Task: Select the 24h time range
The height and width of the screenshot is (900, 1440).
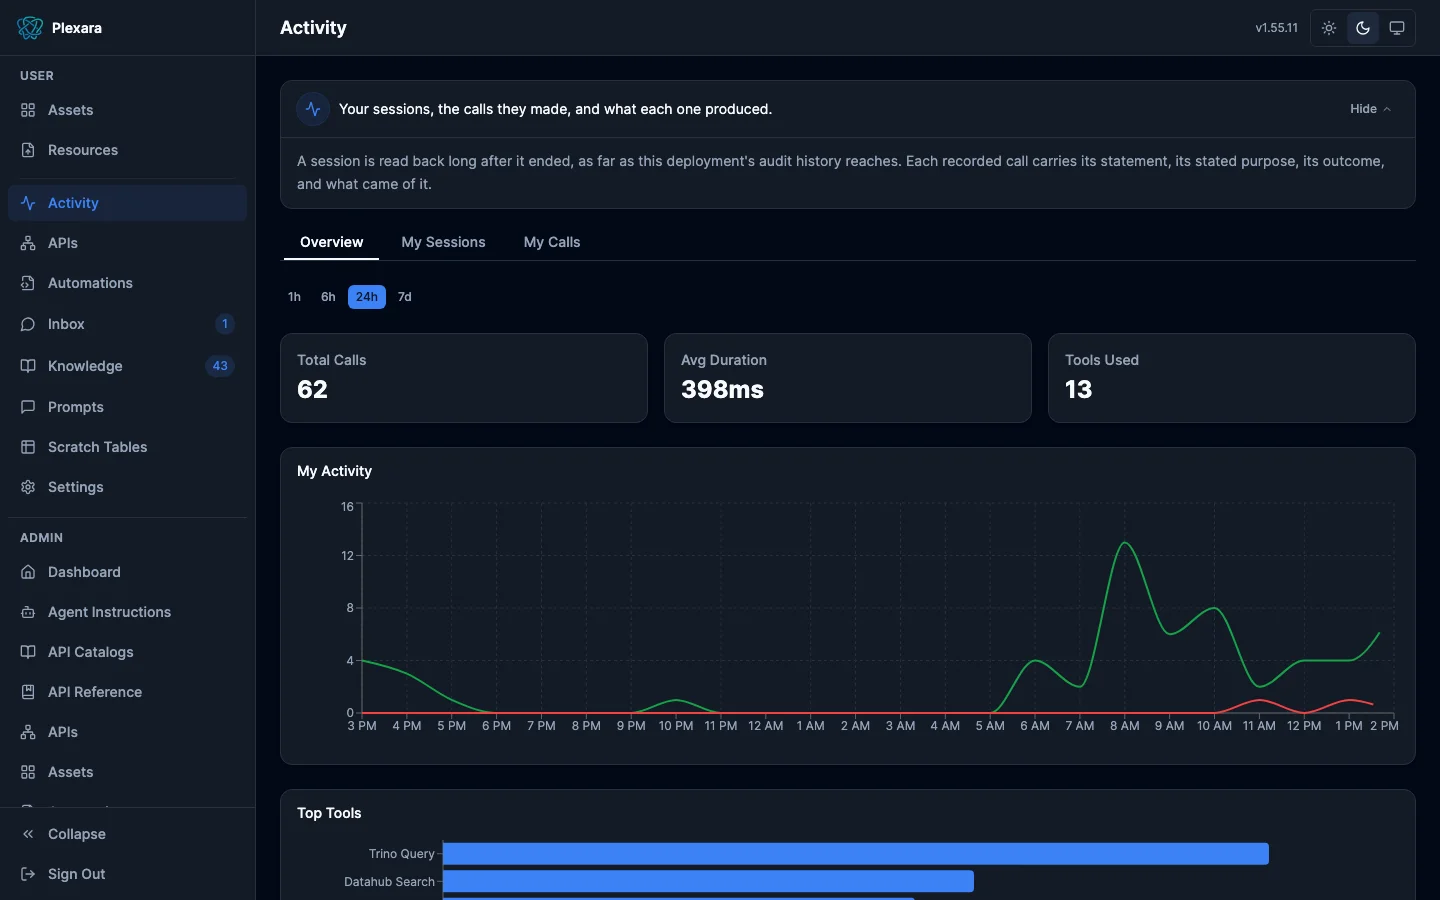Action: point(367,297)
